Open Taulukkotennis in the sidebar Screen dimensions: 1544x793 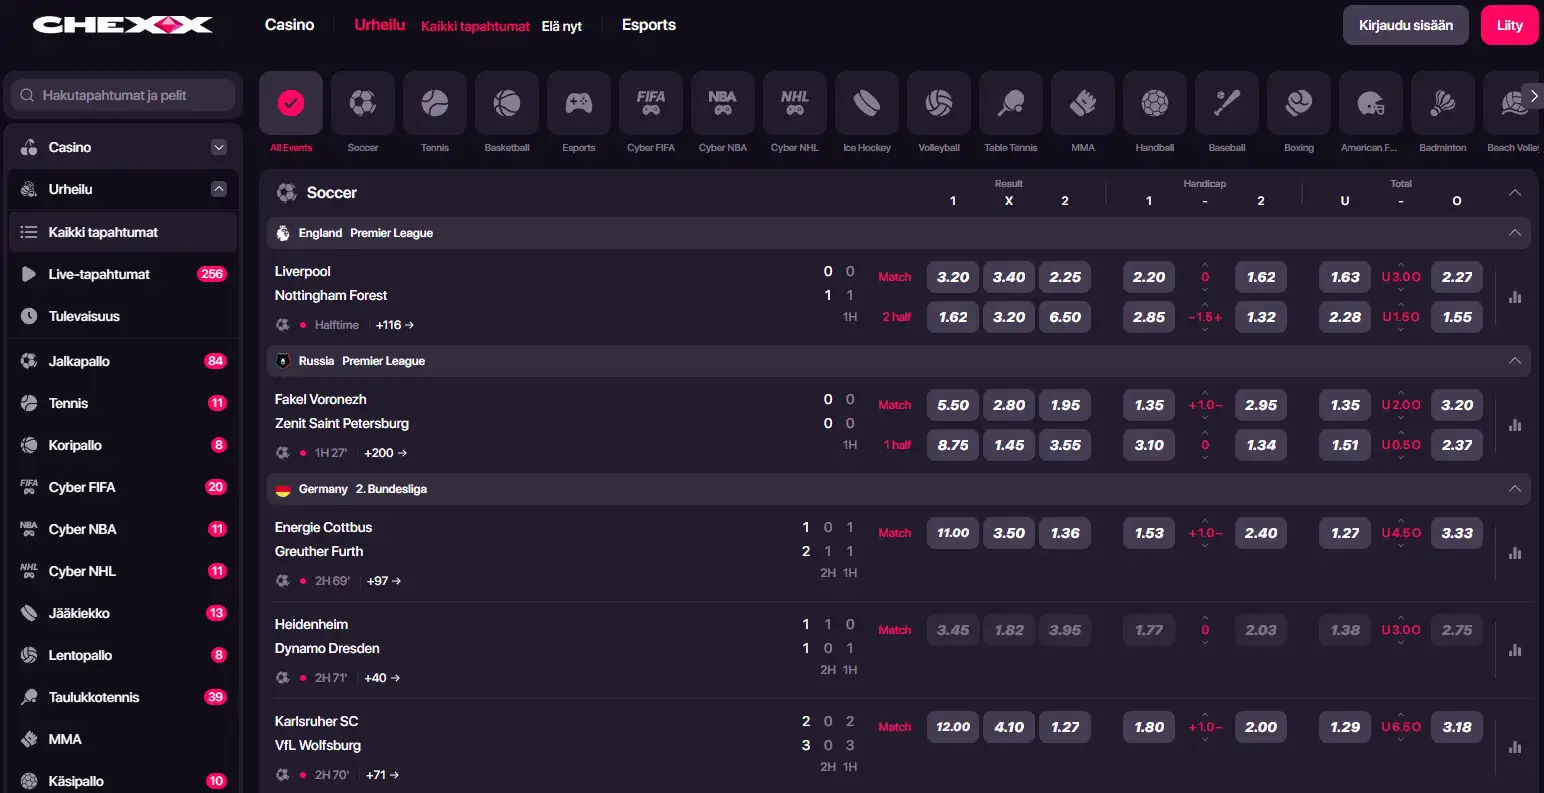coord(123,697)
